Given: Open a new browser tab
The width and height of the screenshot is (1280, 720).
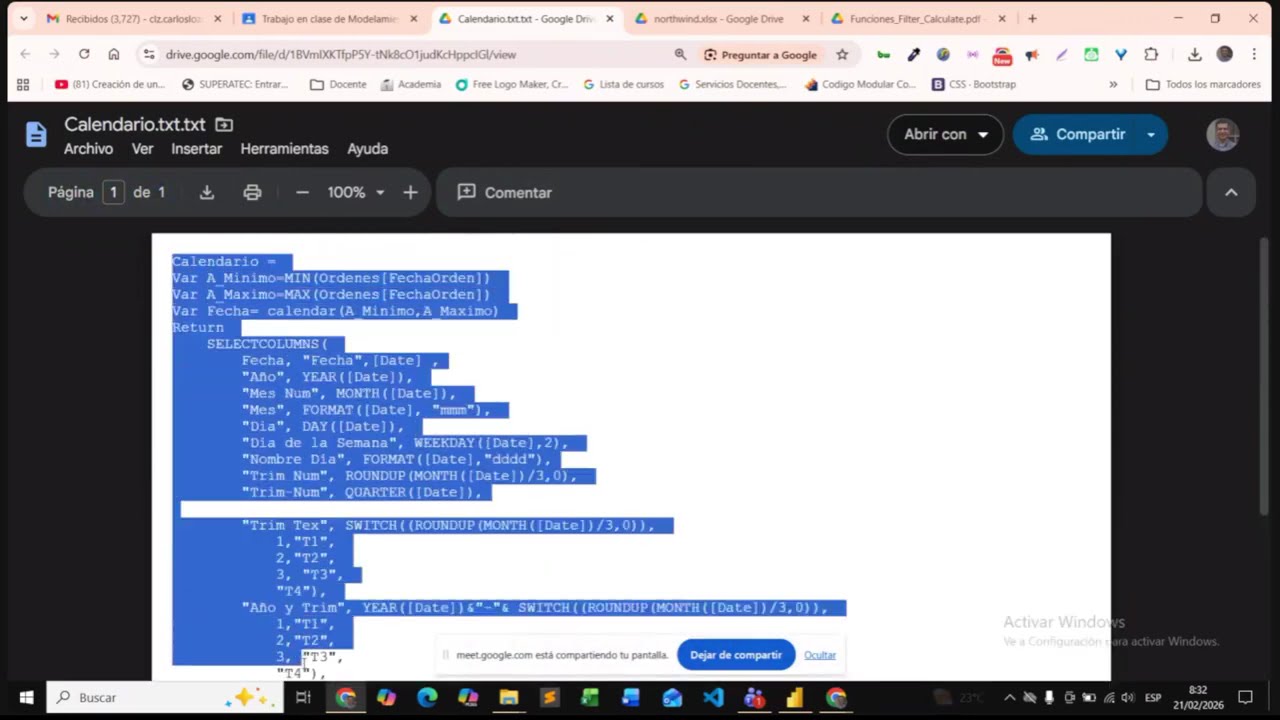Looking at the screenshot, I should pos(1032,18).
